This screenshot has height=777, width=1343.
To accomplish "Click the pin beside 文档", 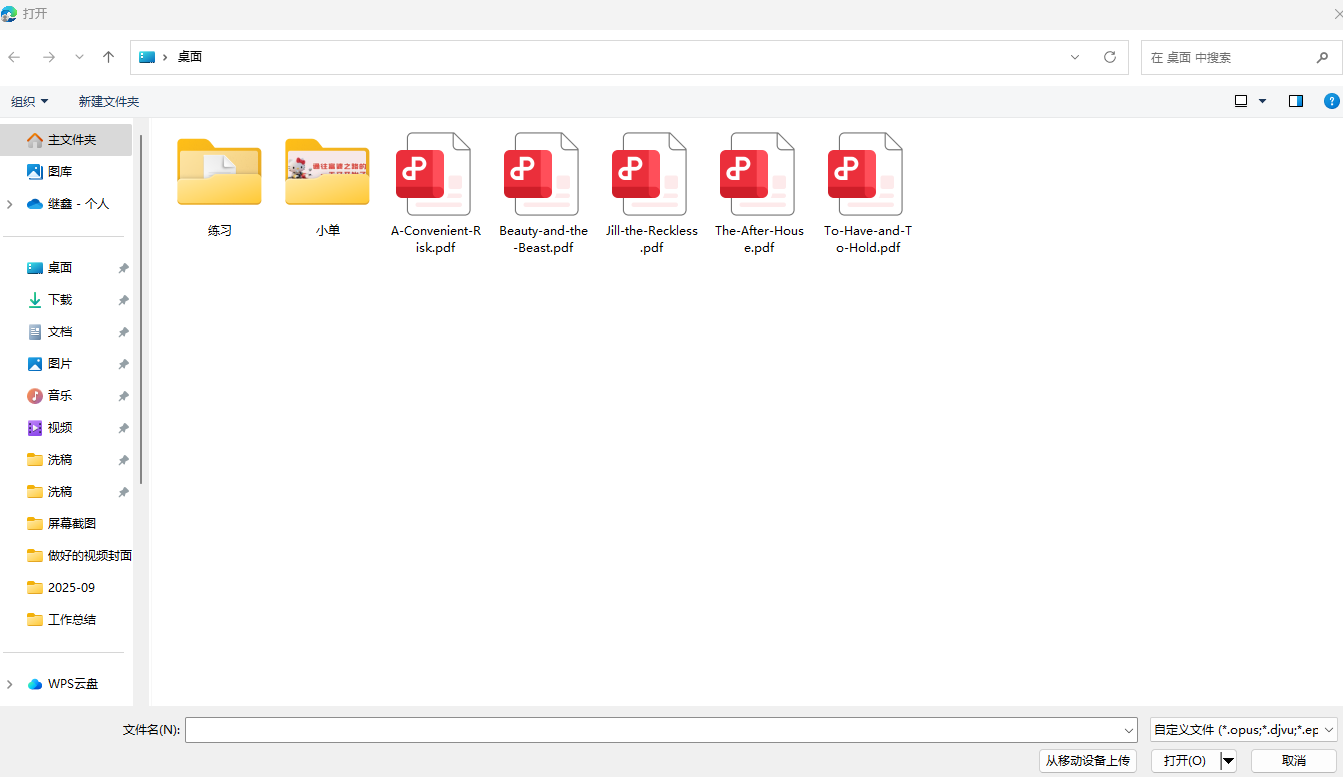I will click(123, 332).
